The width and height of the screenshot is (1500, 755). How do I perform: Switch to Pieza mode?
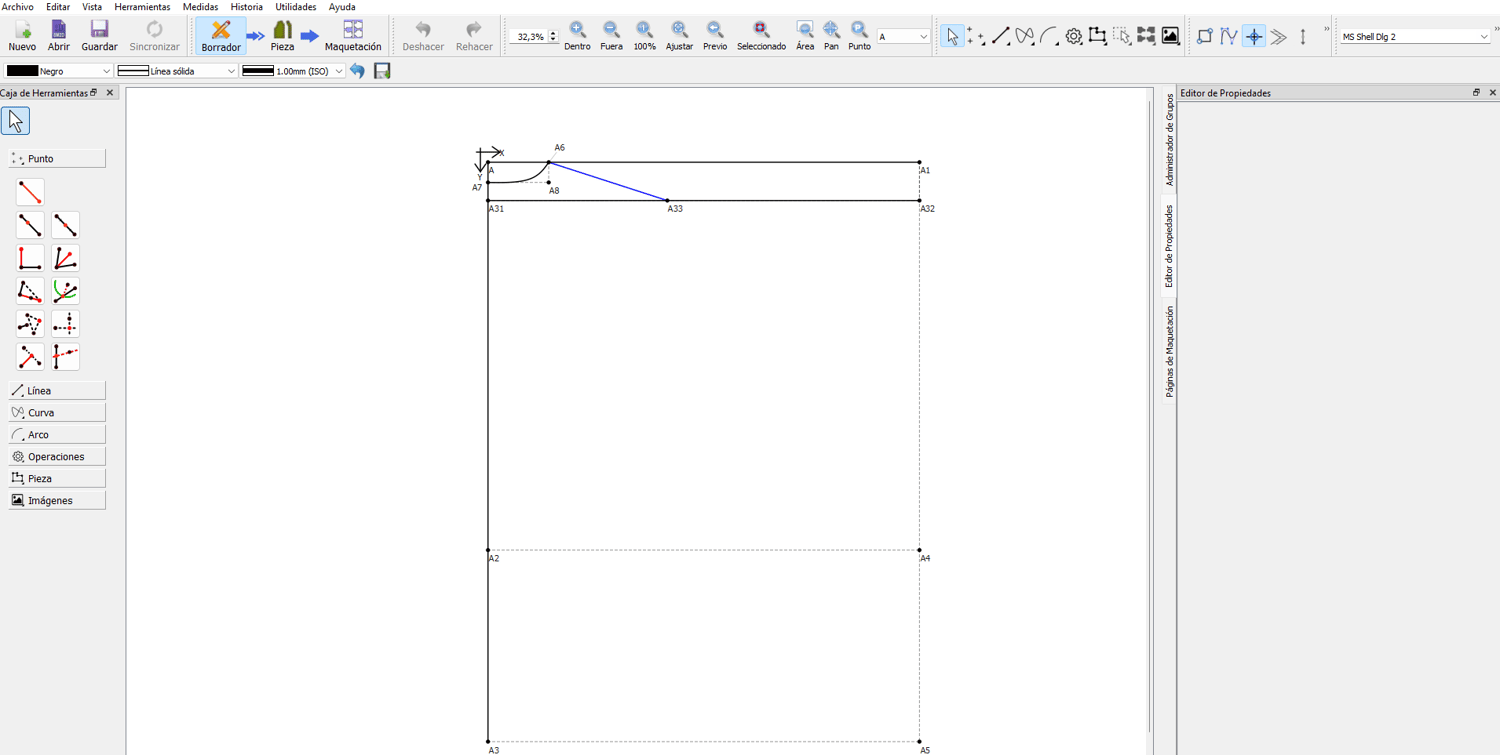283,36
